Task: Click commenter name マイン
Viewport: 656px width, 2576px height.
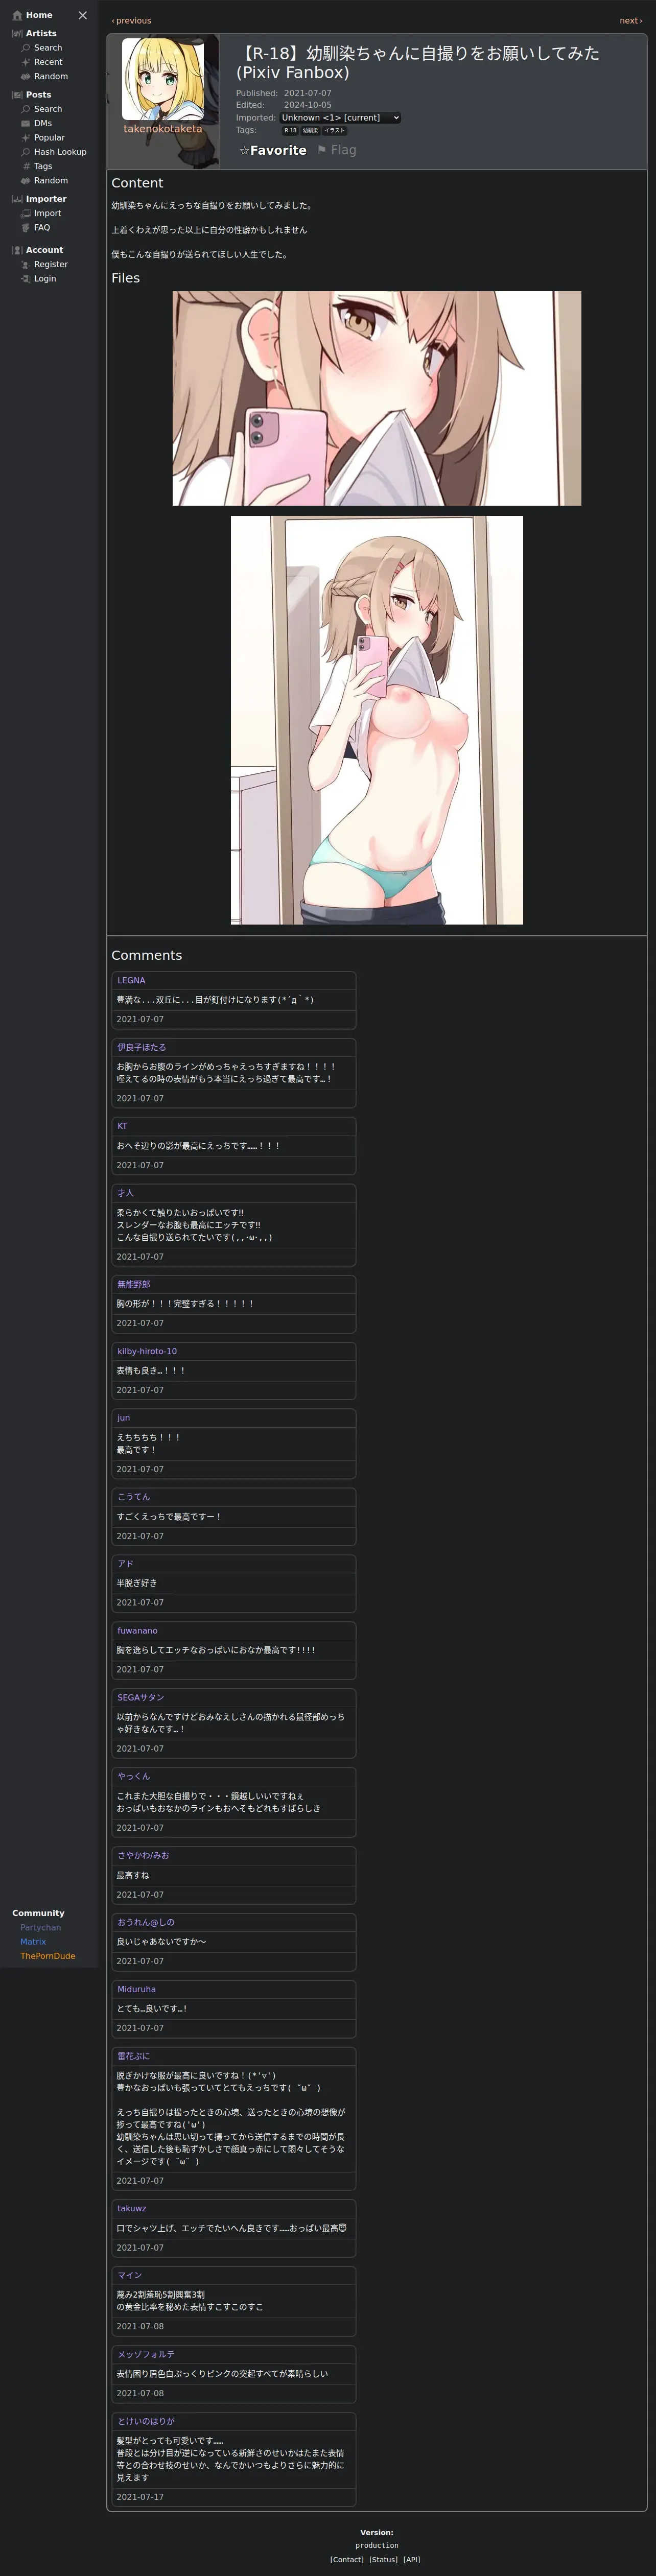Action: [x=130, y=2276]
